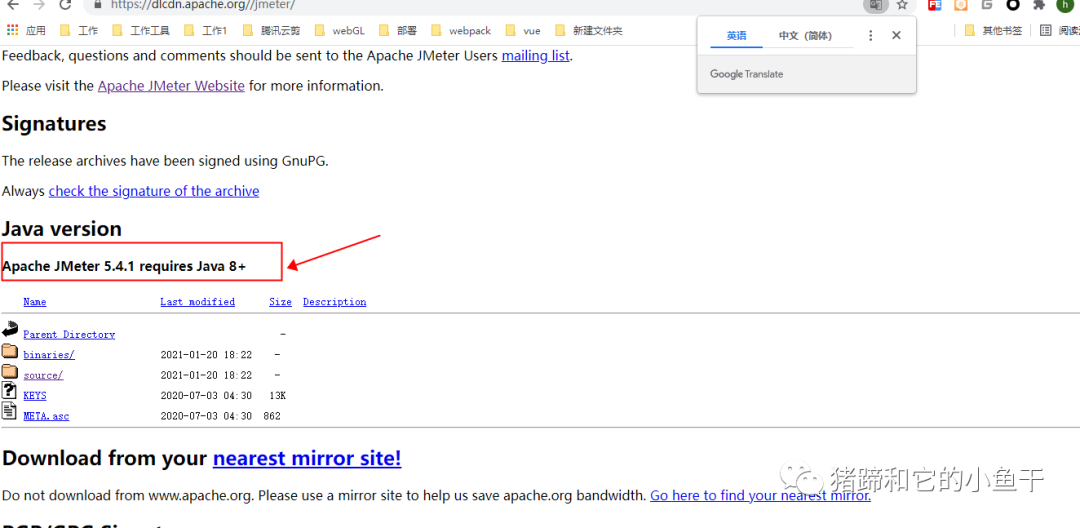The height and width of the screenshot is (528, 1080).
Task: Sort listing by Last modified column
Action: [198, 302]
